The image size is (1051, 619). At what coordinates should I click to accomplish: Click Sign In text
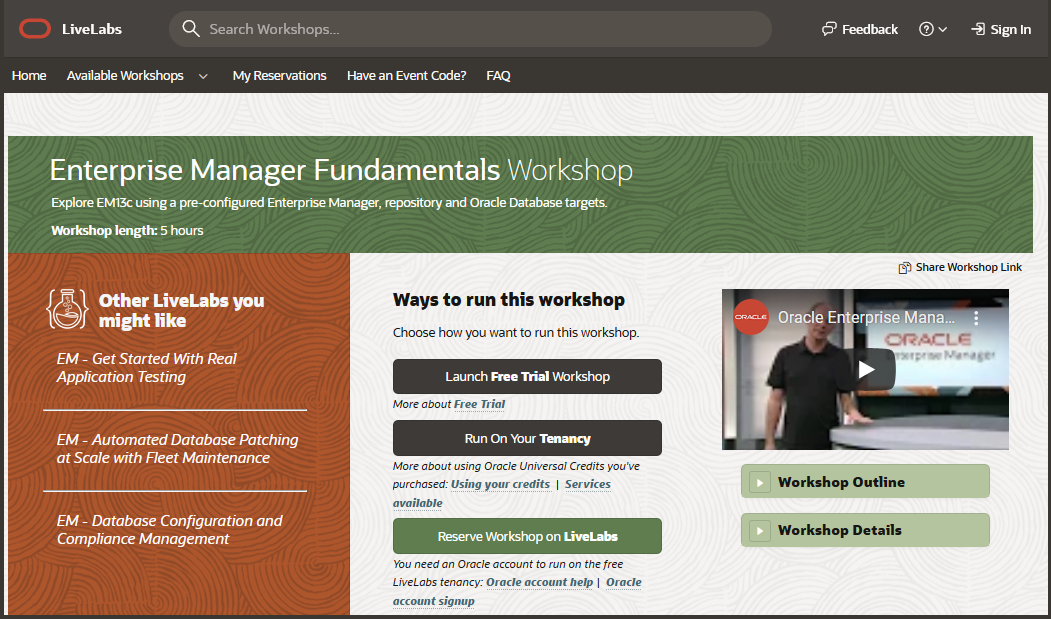click(x=1011, y=29)
